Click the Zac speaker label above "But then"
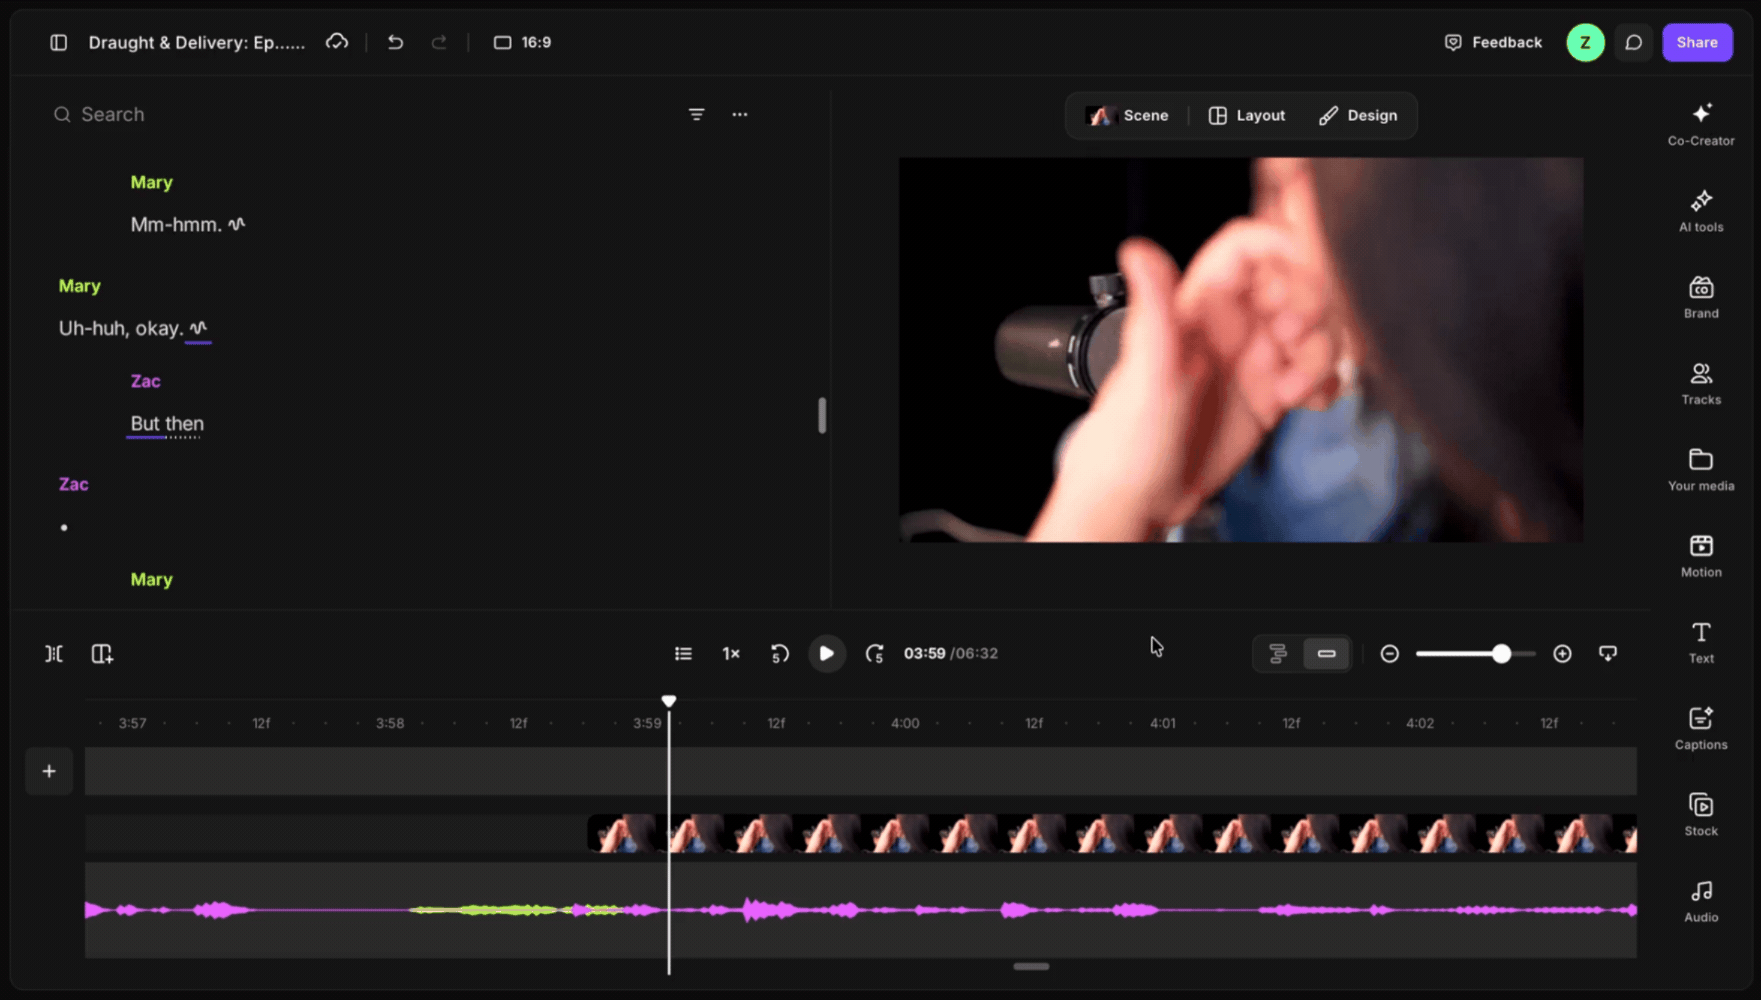1761x1000 pixels. pyautogui.click(x=145, y=381)
